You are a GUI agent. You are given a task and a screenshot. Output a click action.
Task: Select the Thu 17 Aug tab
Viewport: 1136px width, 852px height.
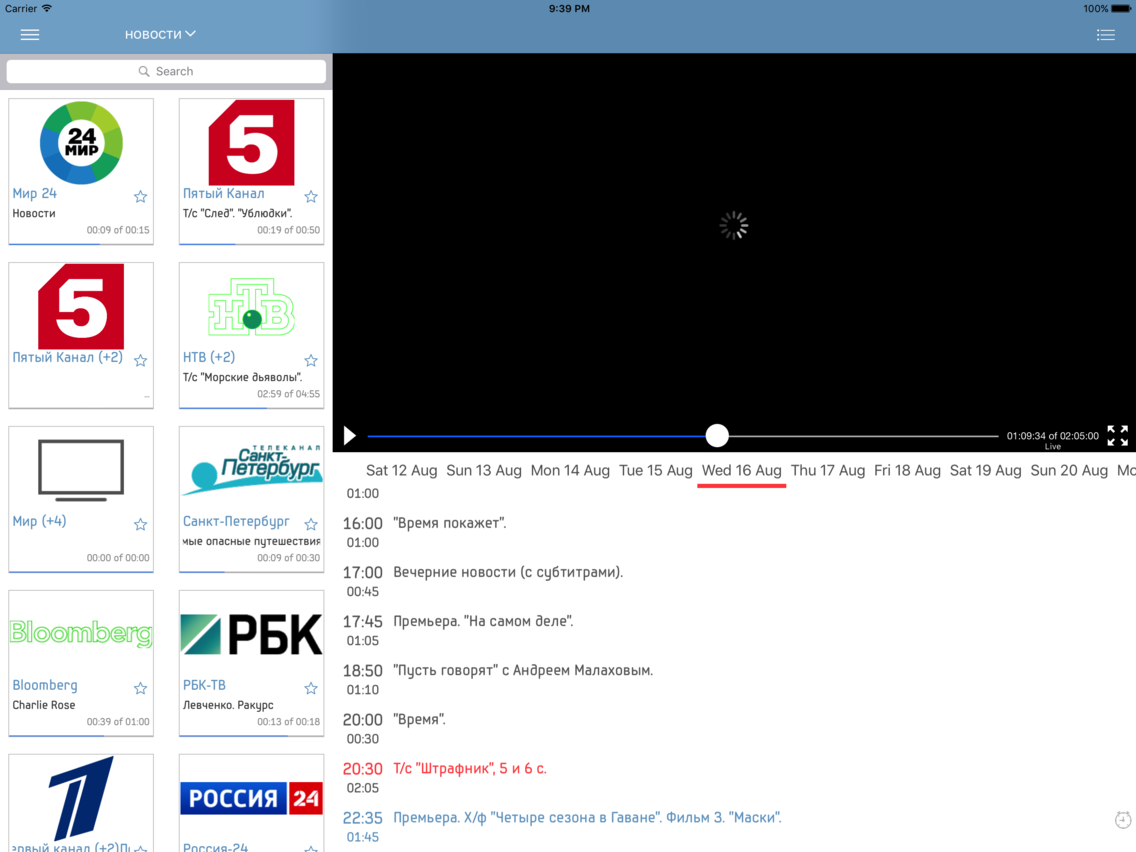point(828,470)
